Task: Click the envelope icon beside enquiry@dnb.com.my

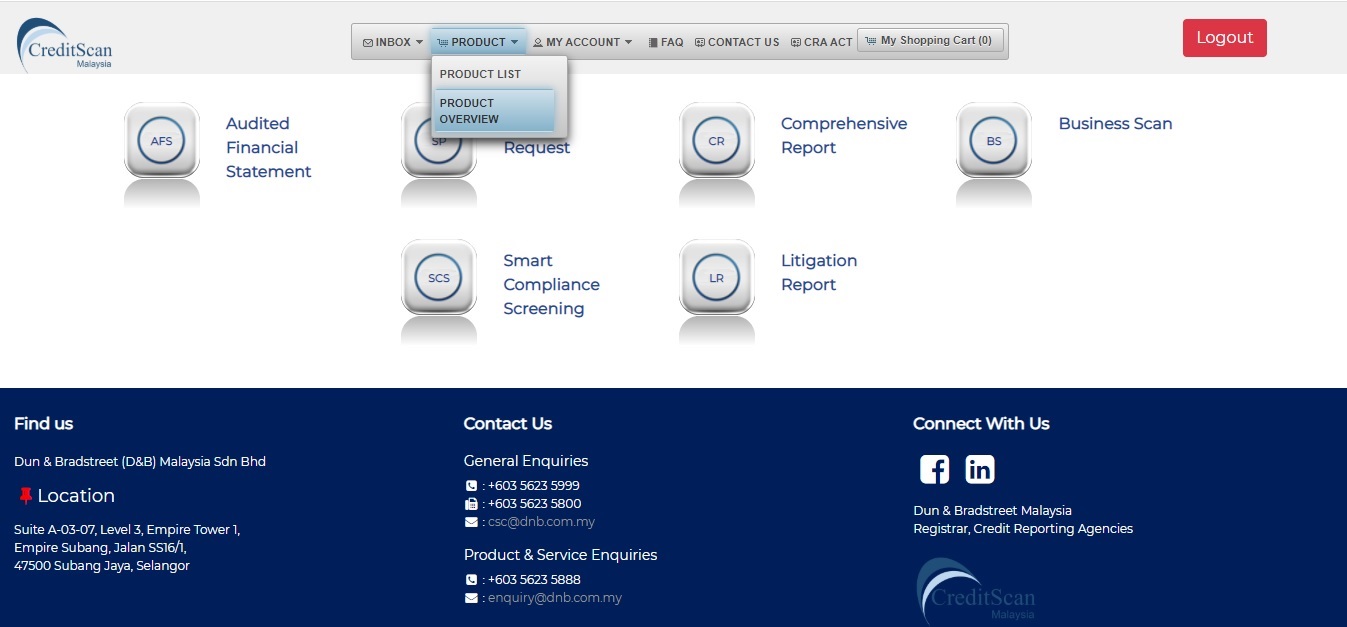Action: click(x=471, y=598)
